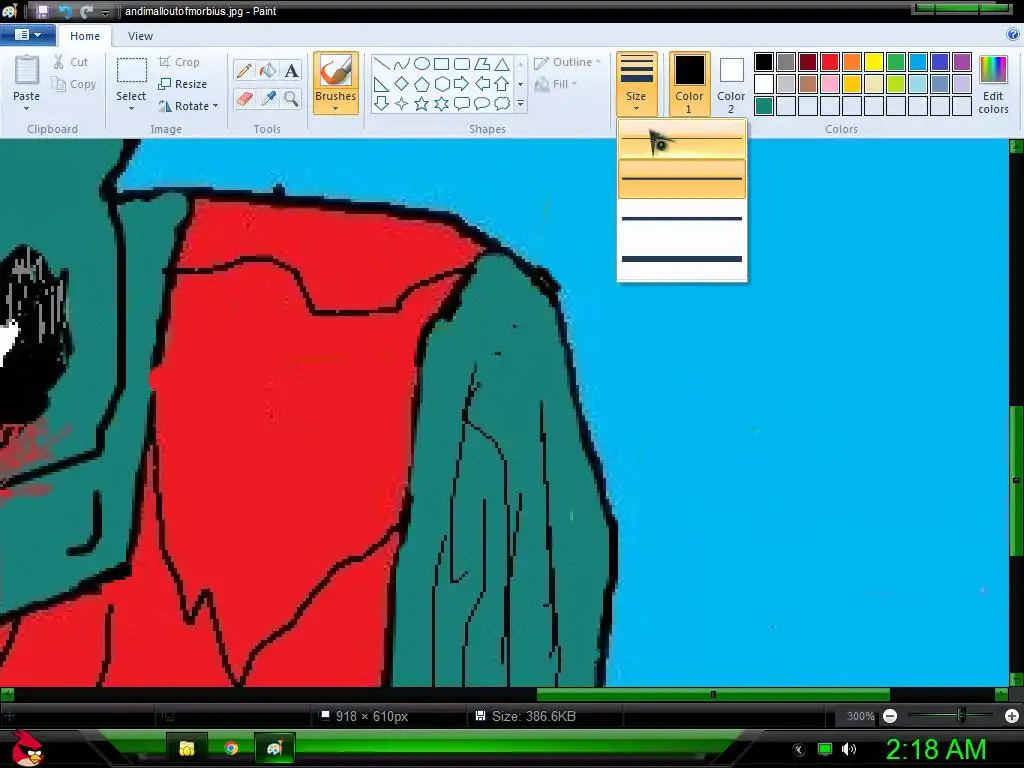Choose the Right arrow shape
Viewport: 1024px width, 768px height.
[x=462, y=84]
